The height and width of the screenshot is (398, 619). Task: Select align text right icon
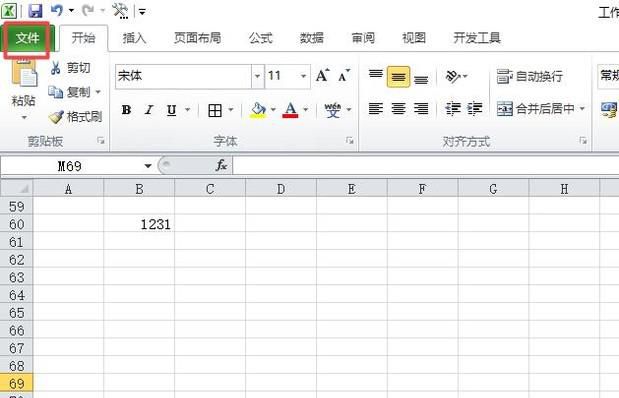(x=421, y=108)
